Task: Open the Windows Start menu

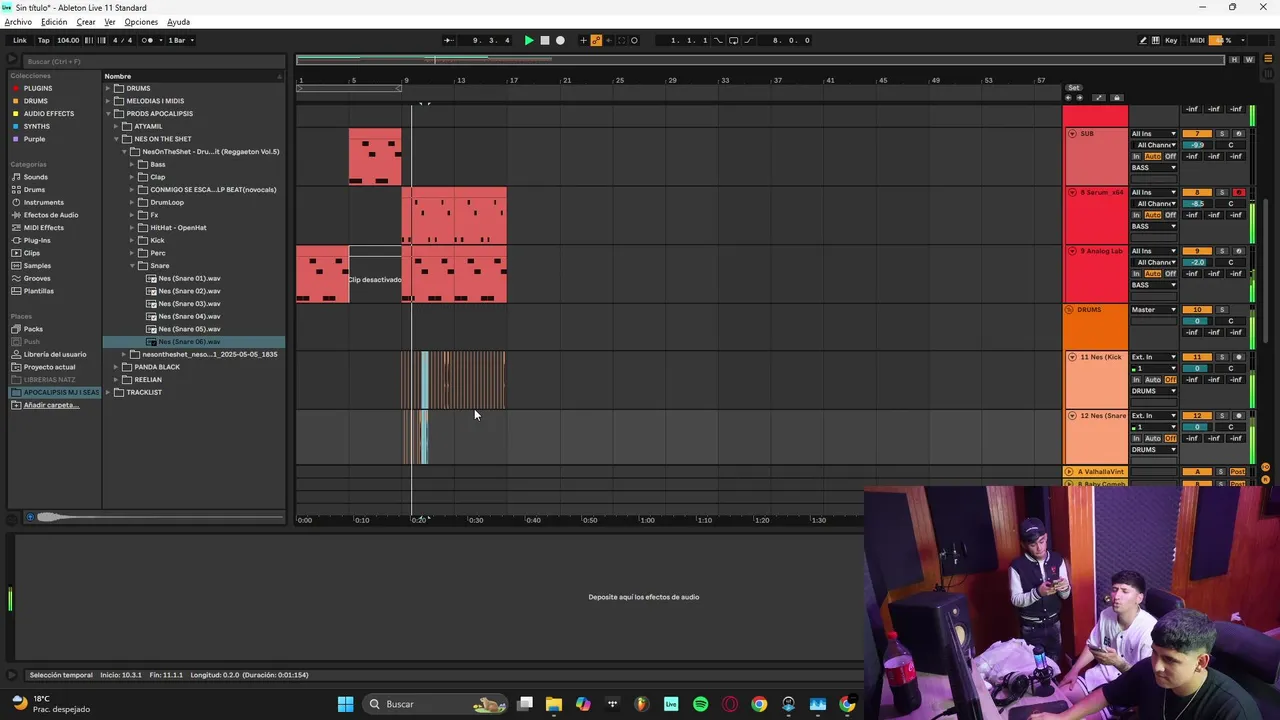Action: [x=345, y=704]
